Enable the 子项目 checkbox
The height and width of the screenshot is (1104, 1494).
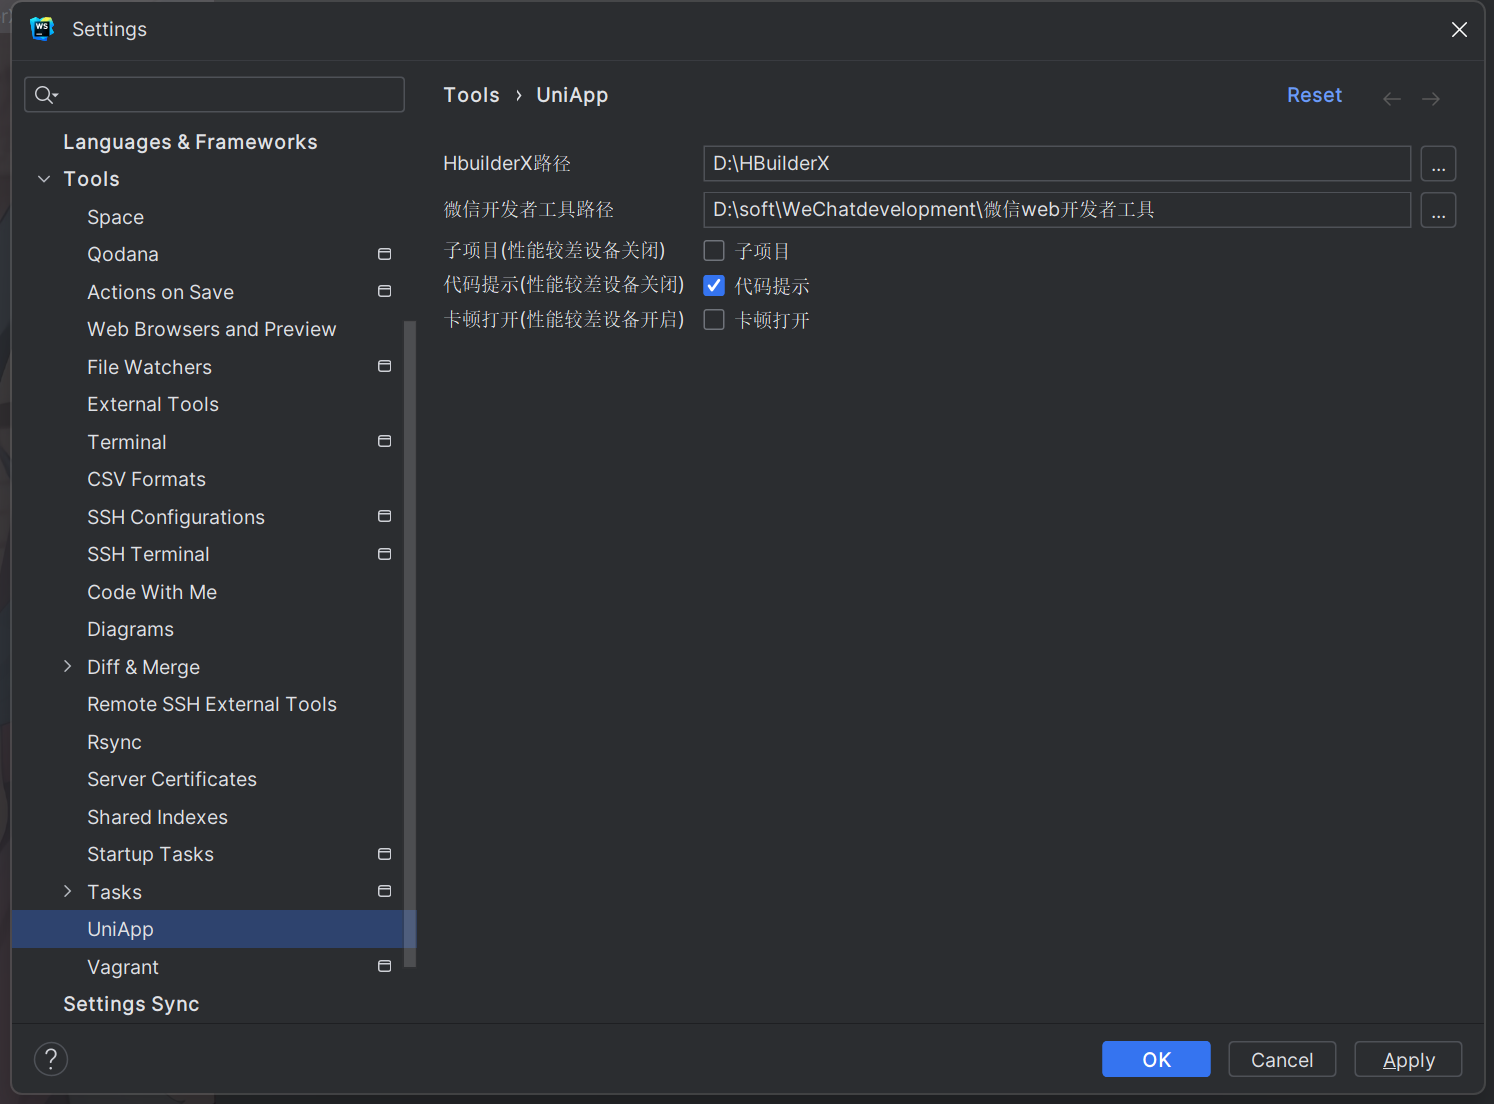click(714, 250)
